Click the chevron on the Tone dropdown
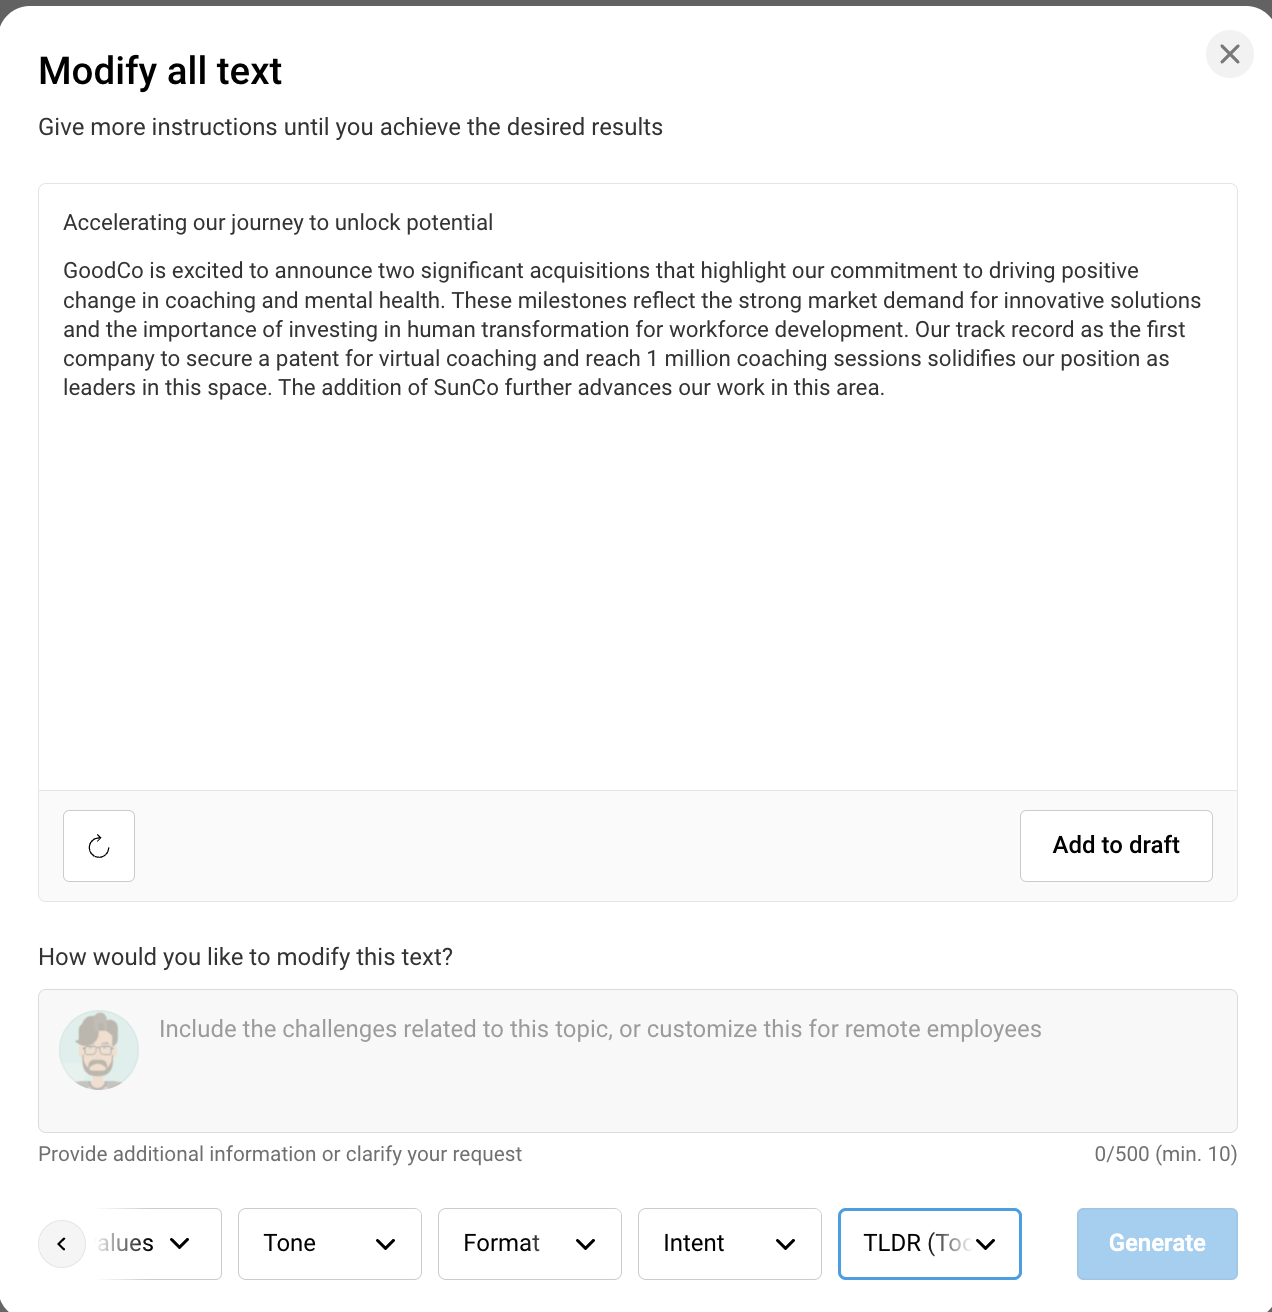The height and width of the screenshot is (1312, 1272). point(386,1244)
